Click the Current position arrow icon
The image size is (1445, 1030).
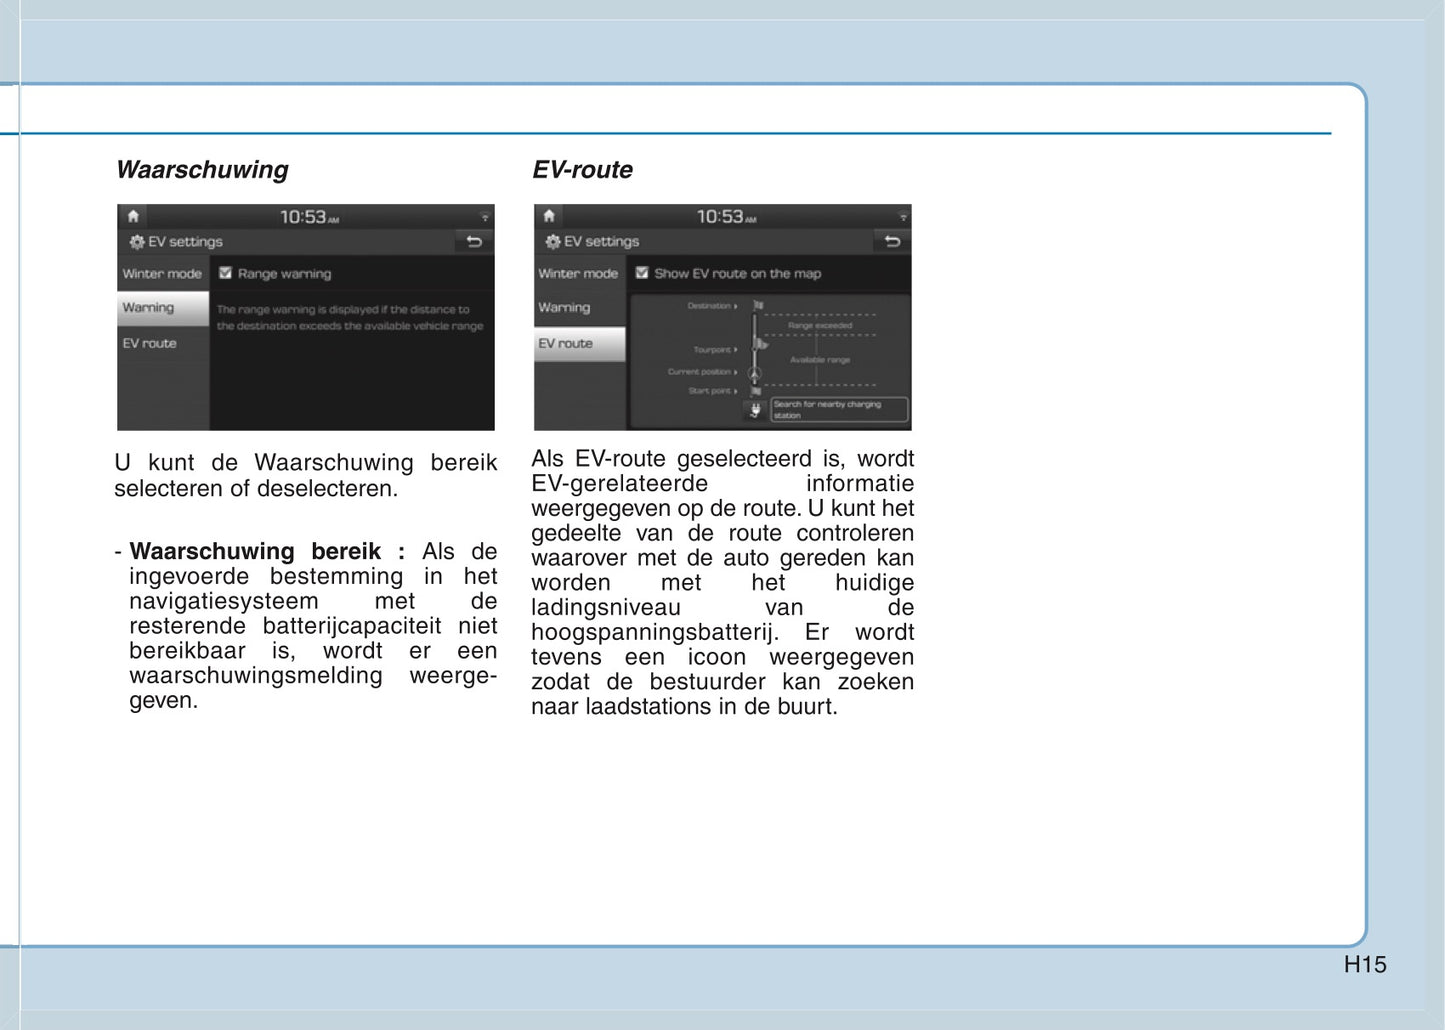[755, 373]
